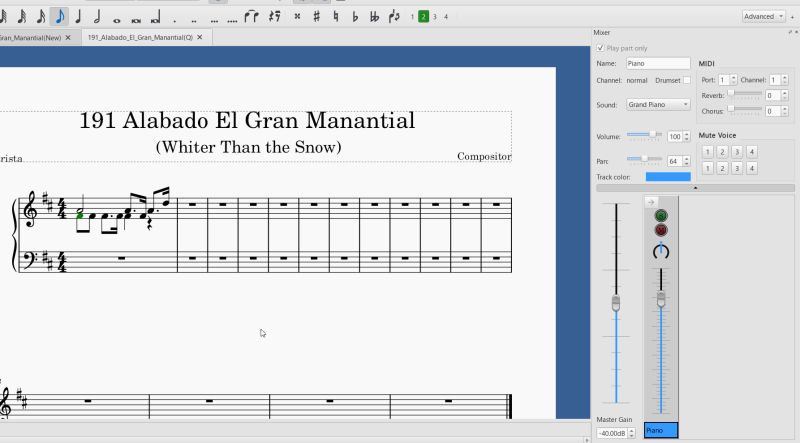The image size is (800, 443).
Task: Increase the MIDI Channel number
Action: coord(785,77)
